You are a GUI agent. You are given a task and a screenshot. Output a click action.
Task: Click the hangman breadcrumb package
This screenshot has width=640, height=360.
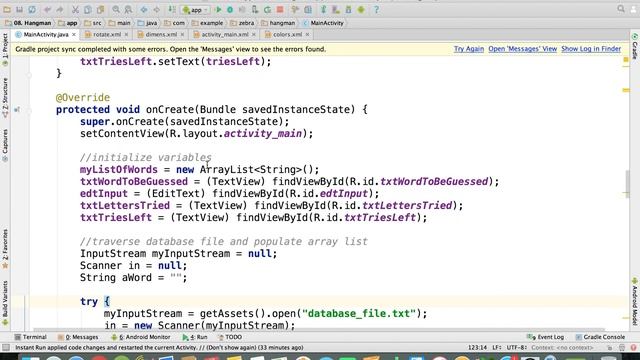278,23
